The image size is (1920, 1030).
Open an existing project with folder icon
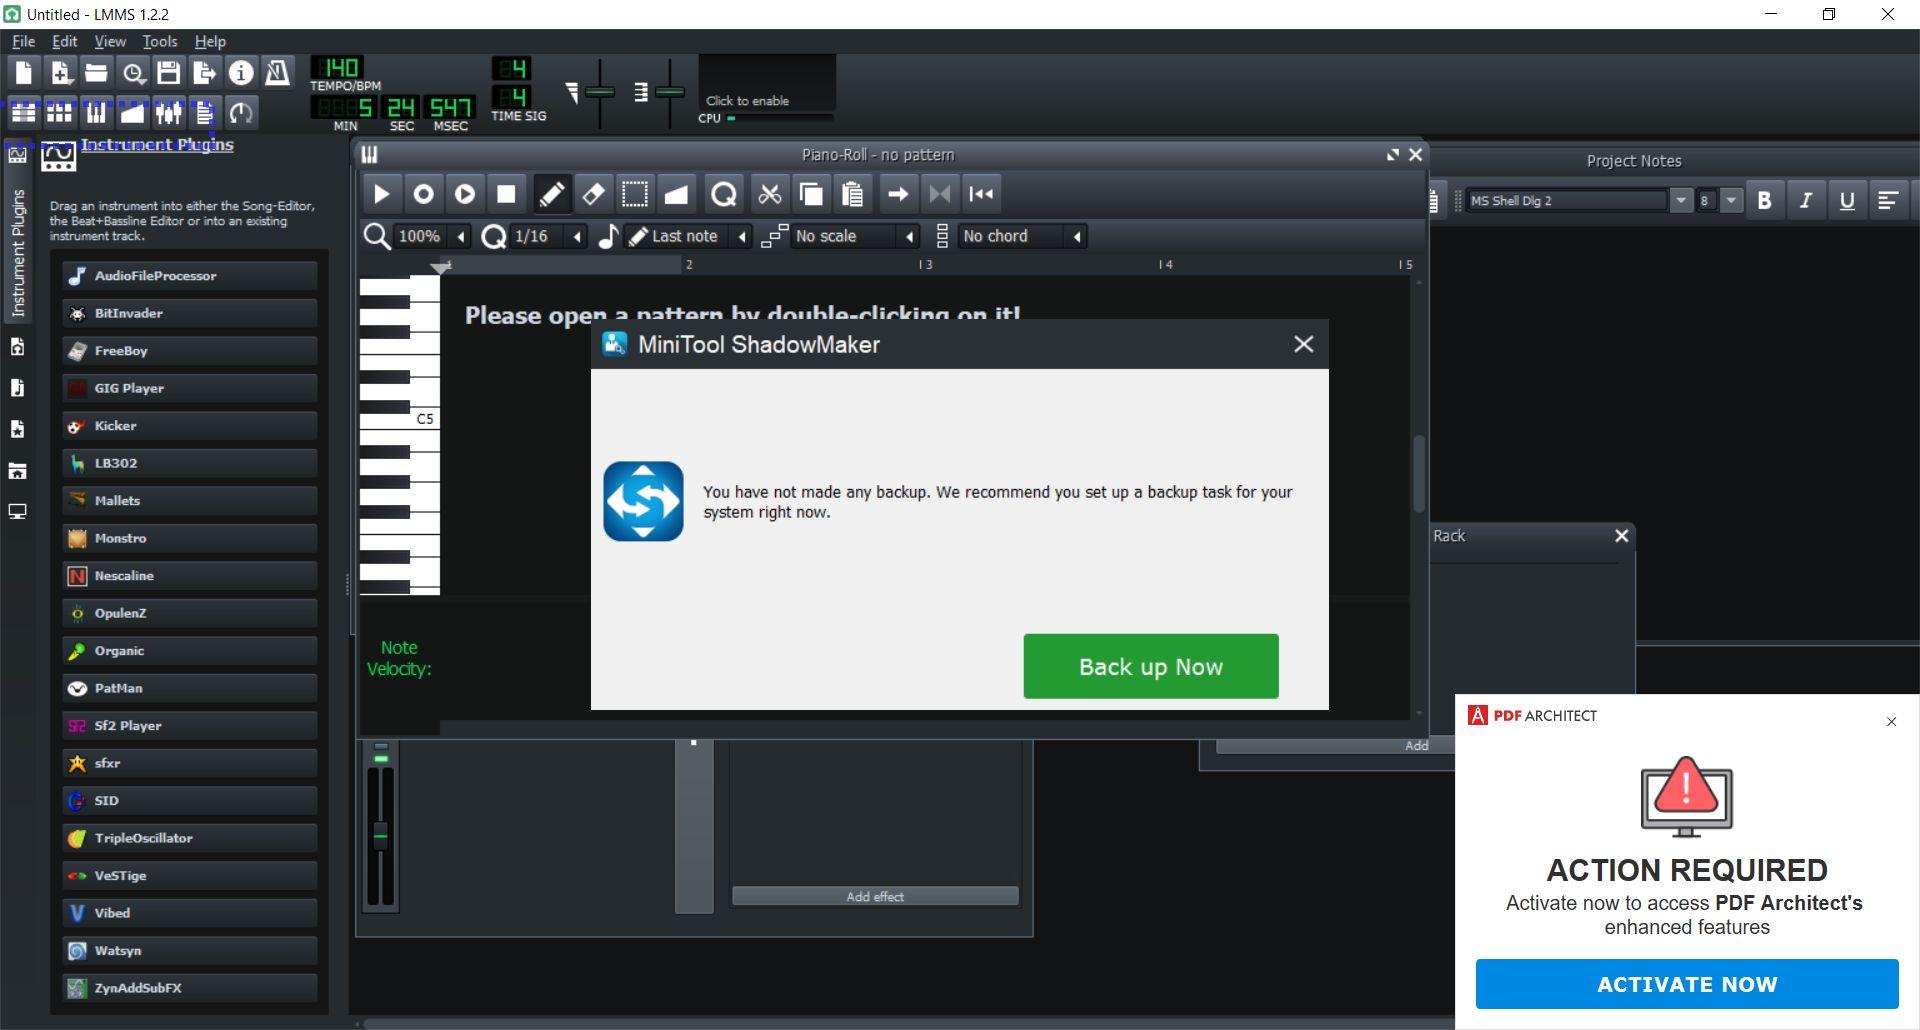tap(96, 73)
